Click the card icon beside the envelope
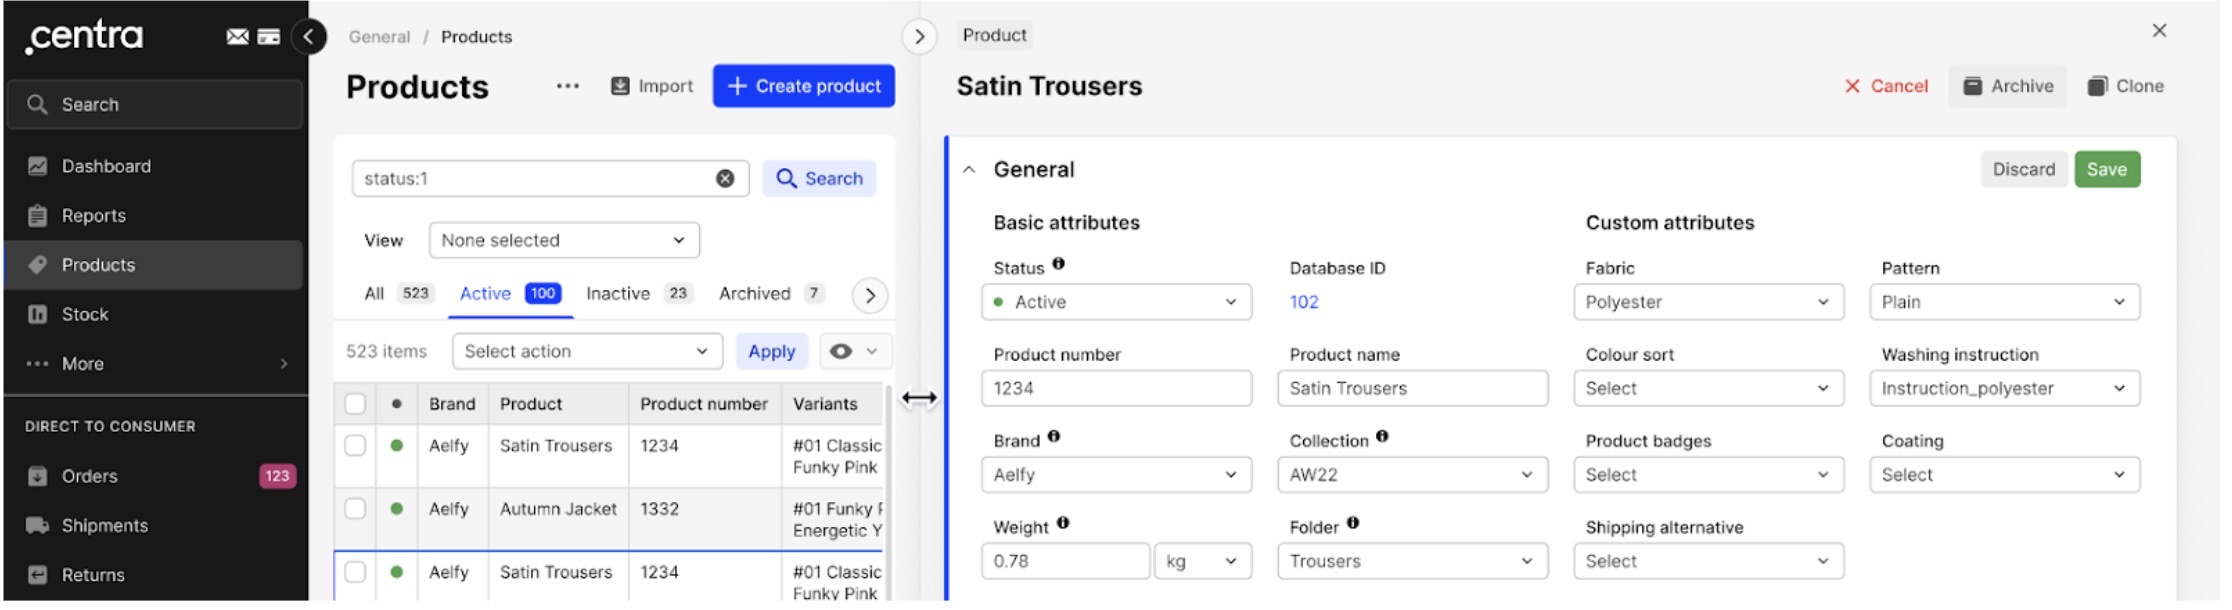 pyautogui.click(x=269, y=37)
